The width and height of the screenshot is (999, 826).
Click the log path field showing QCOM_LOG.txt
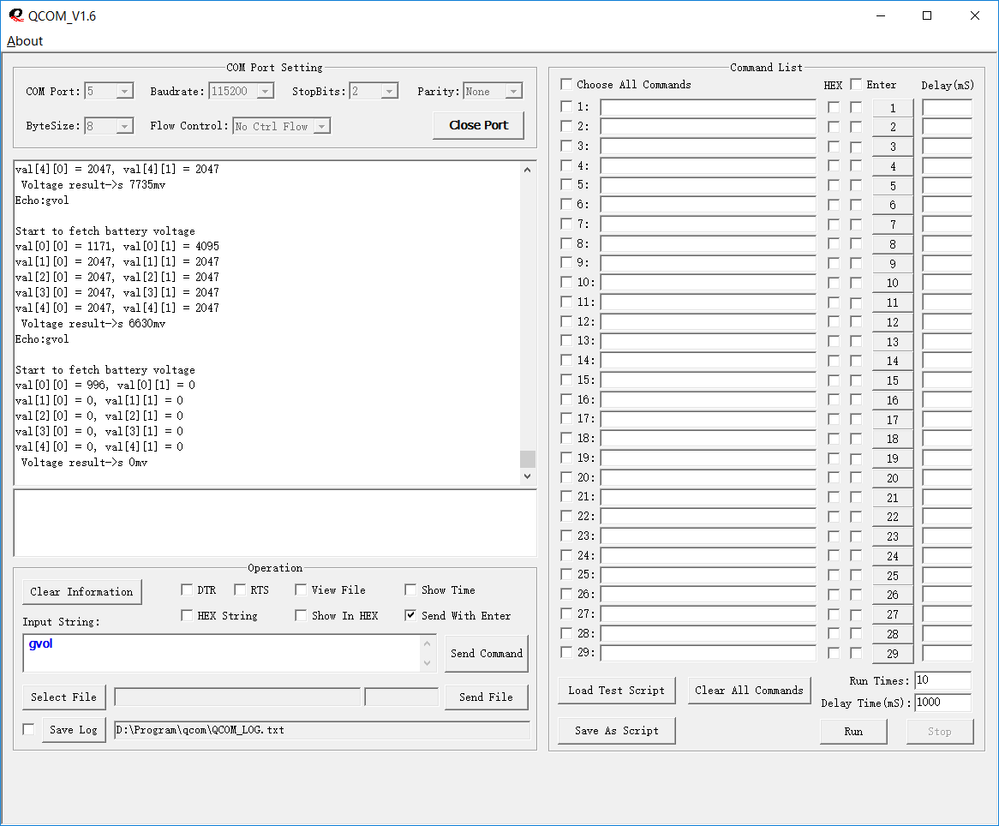tap(322, 730)
